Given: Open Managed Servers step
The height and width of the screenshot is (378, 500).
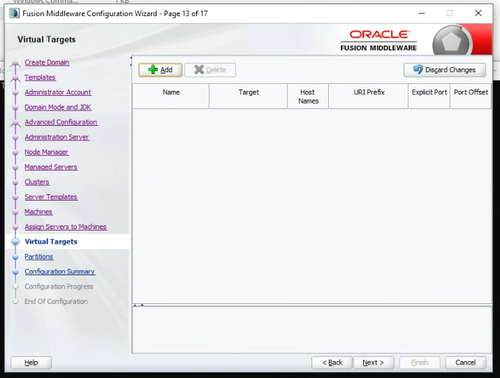Looking at the screenshot, I should coord(51,167).
